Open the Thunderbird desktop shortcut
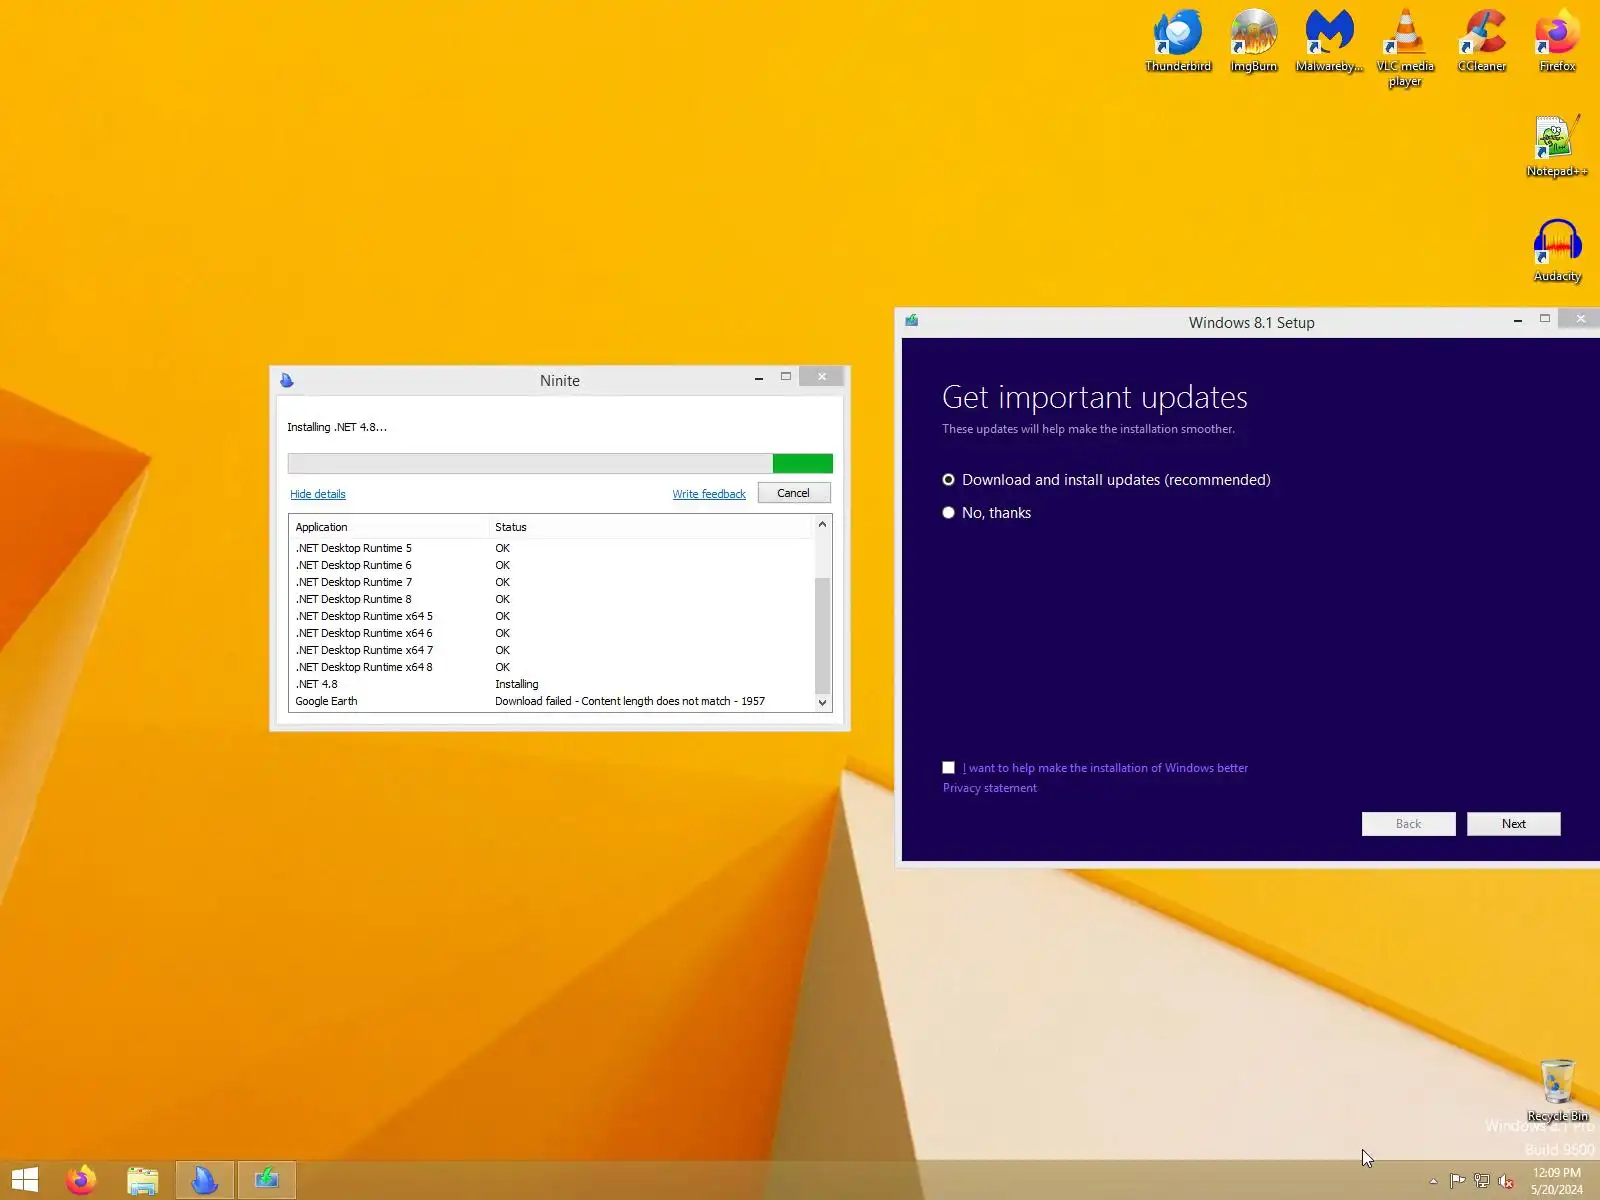The height and width of the screenshot is (1200, 1600). pyautogui.click(x=1178, y=41)
